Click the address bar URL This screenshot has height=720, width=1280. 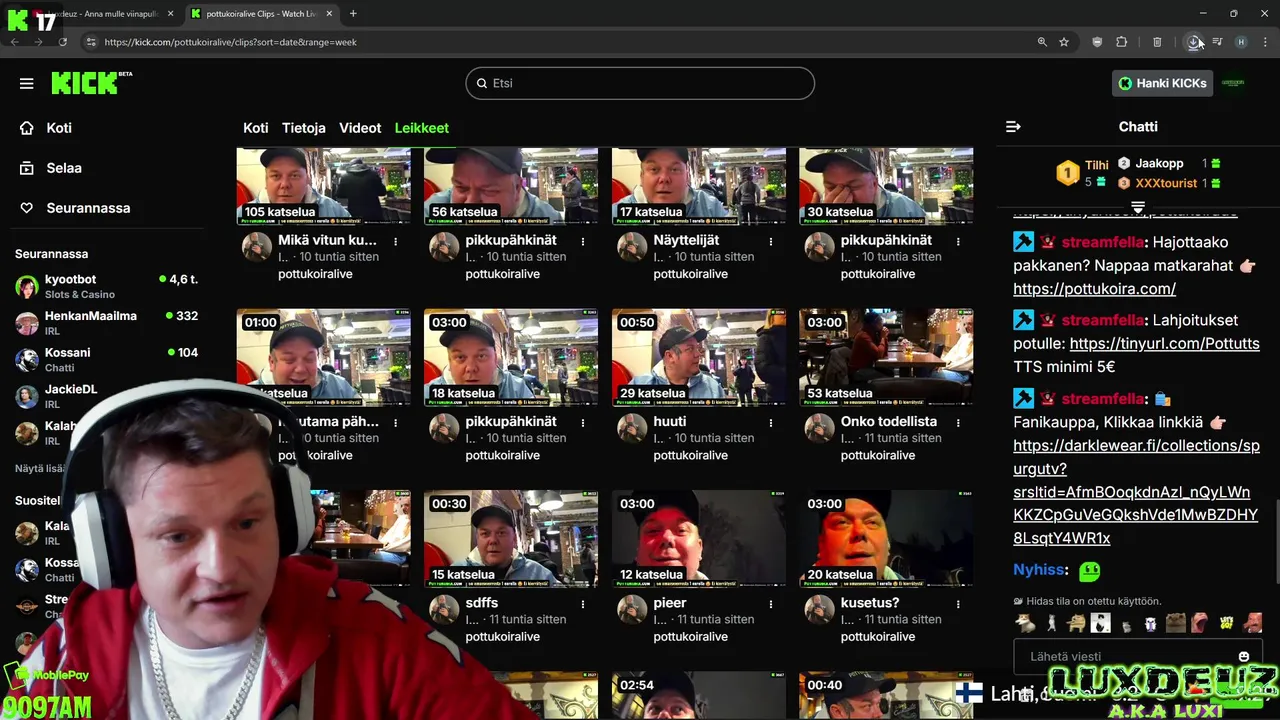[230, 42]
